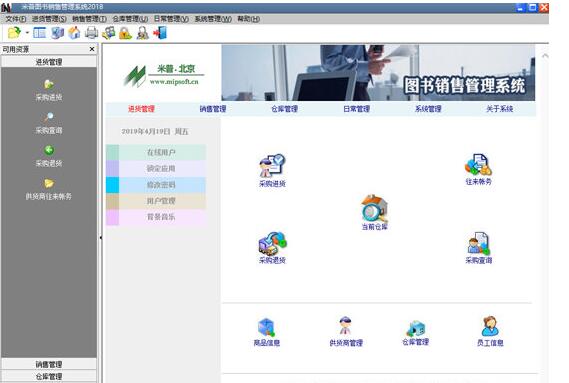Open the dropdown arrow beside folder icon
Screen dimensions: 569x383
(x=27, y=33)
